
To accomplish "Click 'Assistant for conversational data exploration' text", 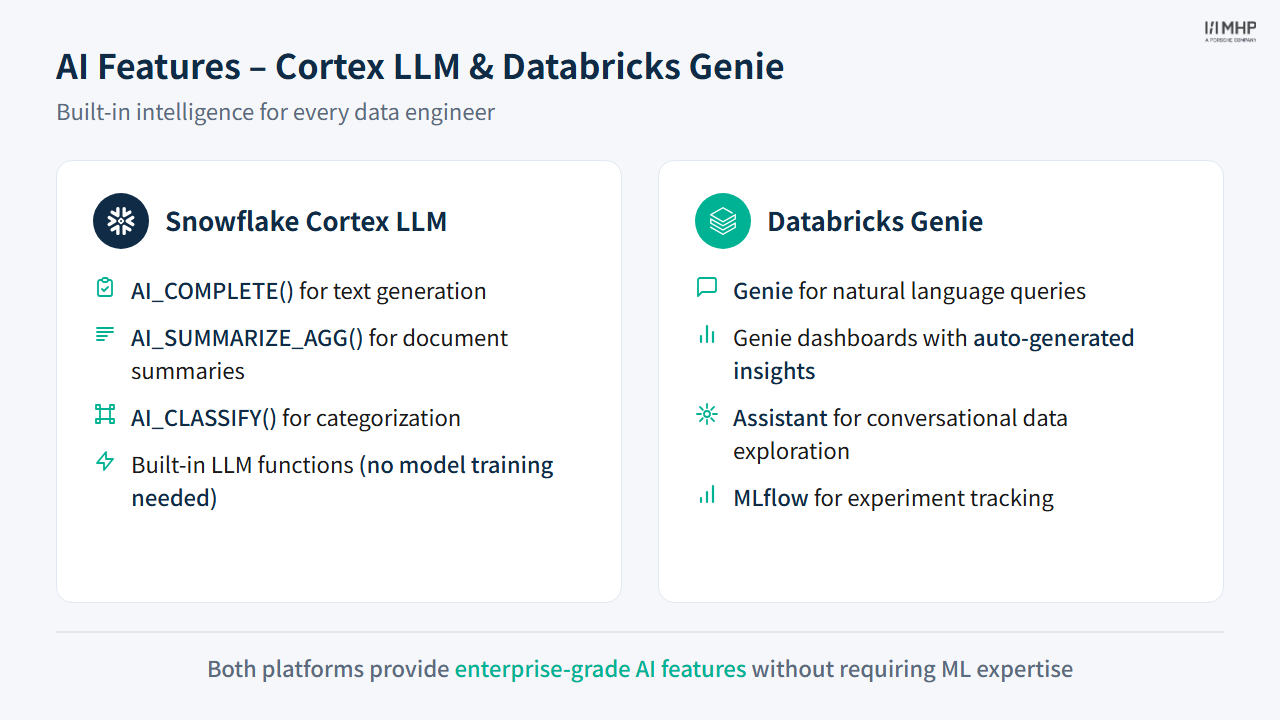I will coord(900,434).
